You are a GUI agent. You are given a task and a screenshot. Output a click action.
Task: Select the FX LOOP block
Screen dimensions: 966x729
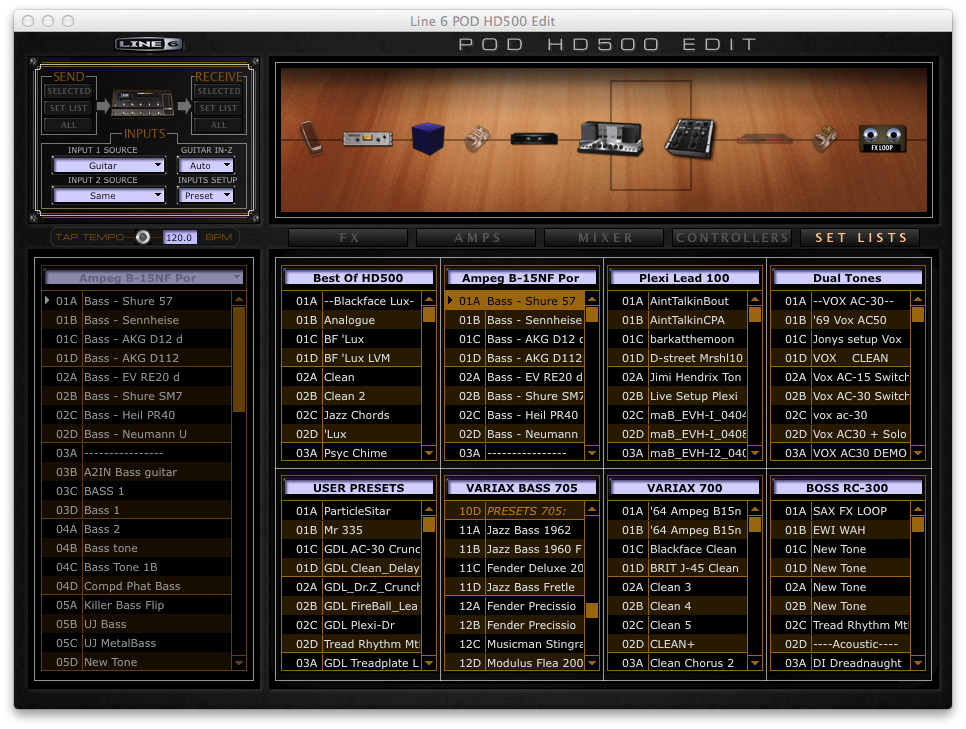pos(882,139)
